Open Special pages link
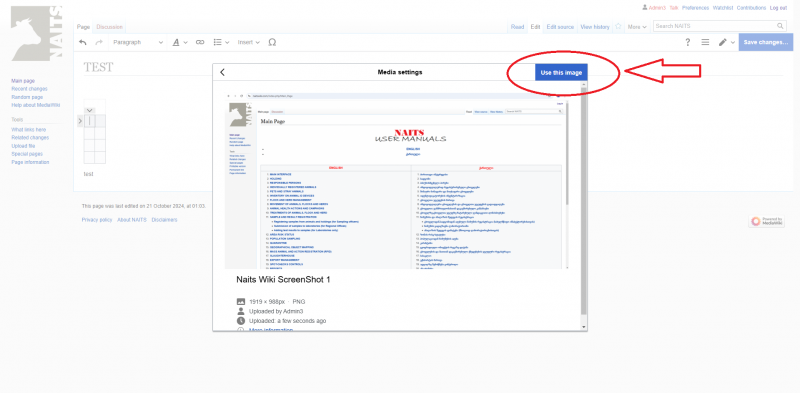This screenshot has width=800, height=393. [x=27, y=154]
